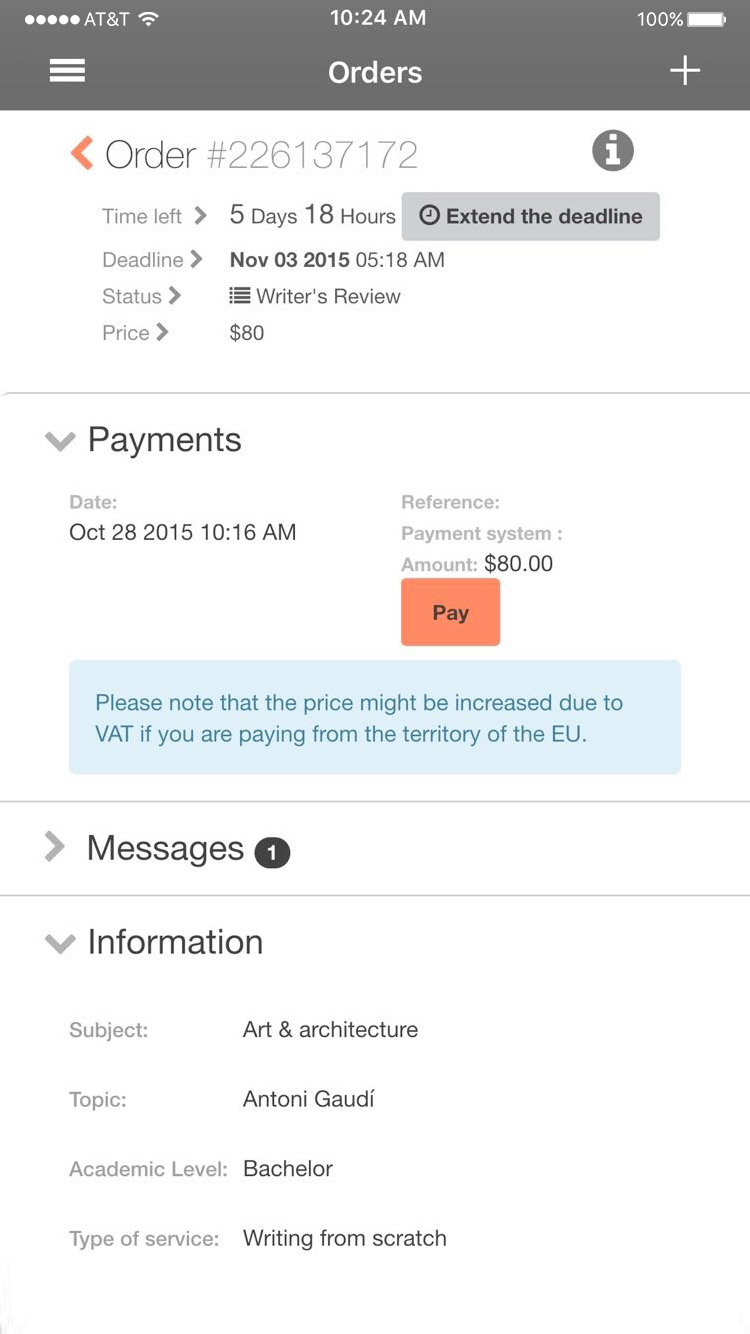Open the hamburger menu
The image size is (750, 1334).
67,71
